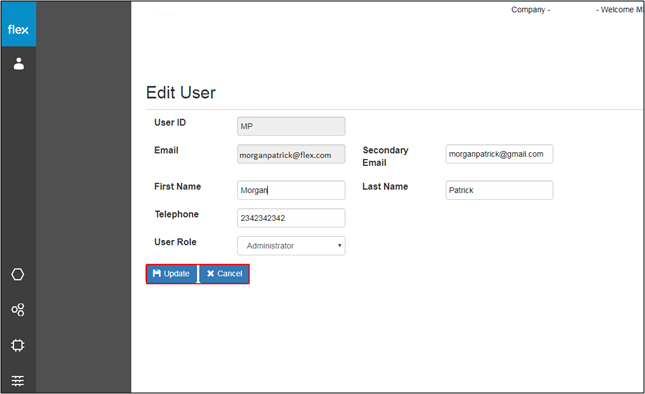Open the connected circles icon in sidebar
This screenshot has width=645, height=394.
click(x=18, y=310)
